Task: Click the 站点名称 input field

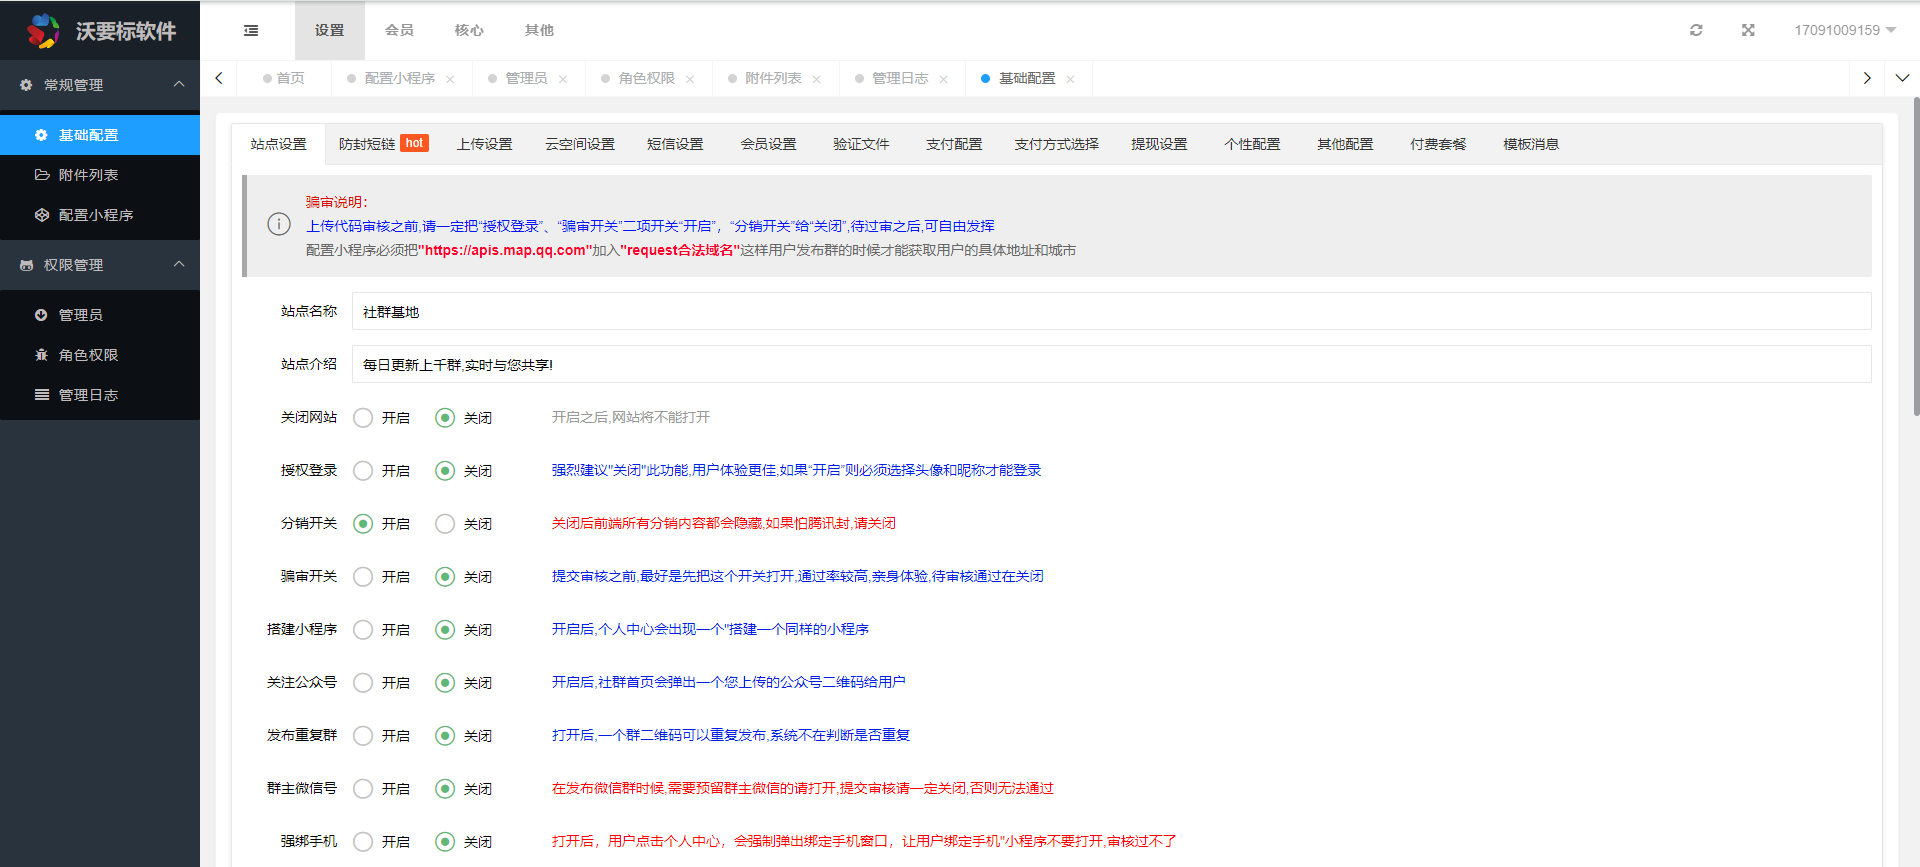Action: [x=1111, y=311]
